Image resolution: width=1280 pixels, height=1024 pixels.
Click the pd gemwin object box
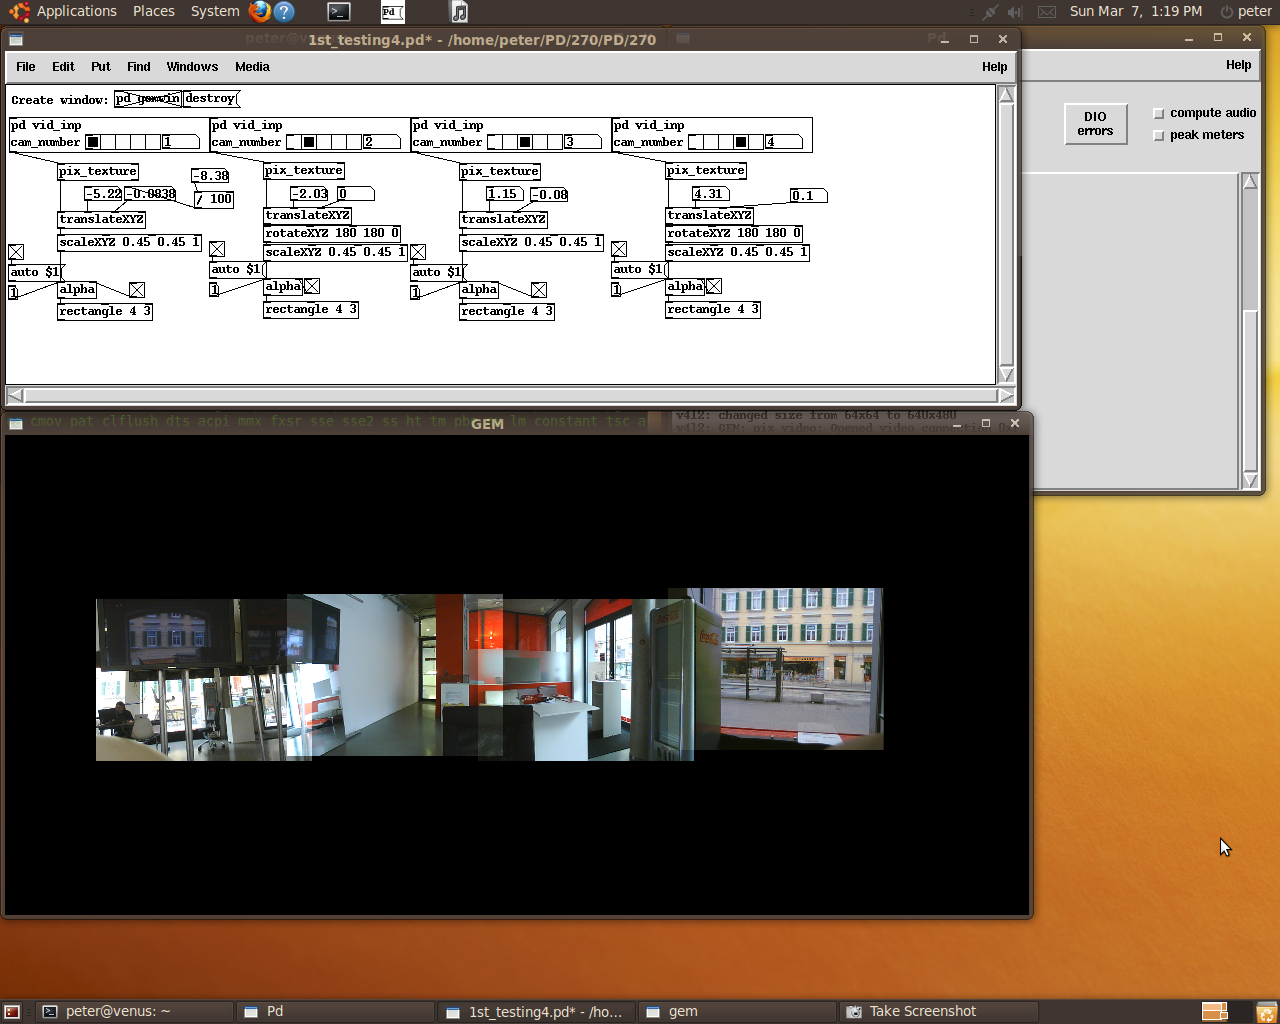(x=148, y=98)
